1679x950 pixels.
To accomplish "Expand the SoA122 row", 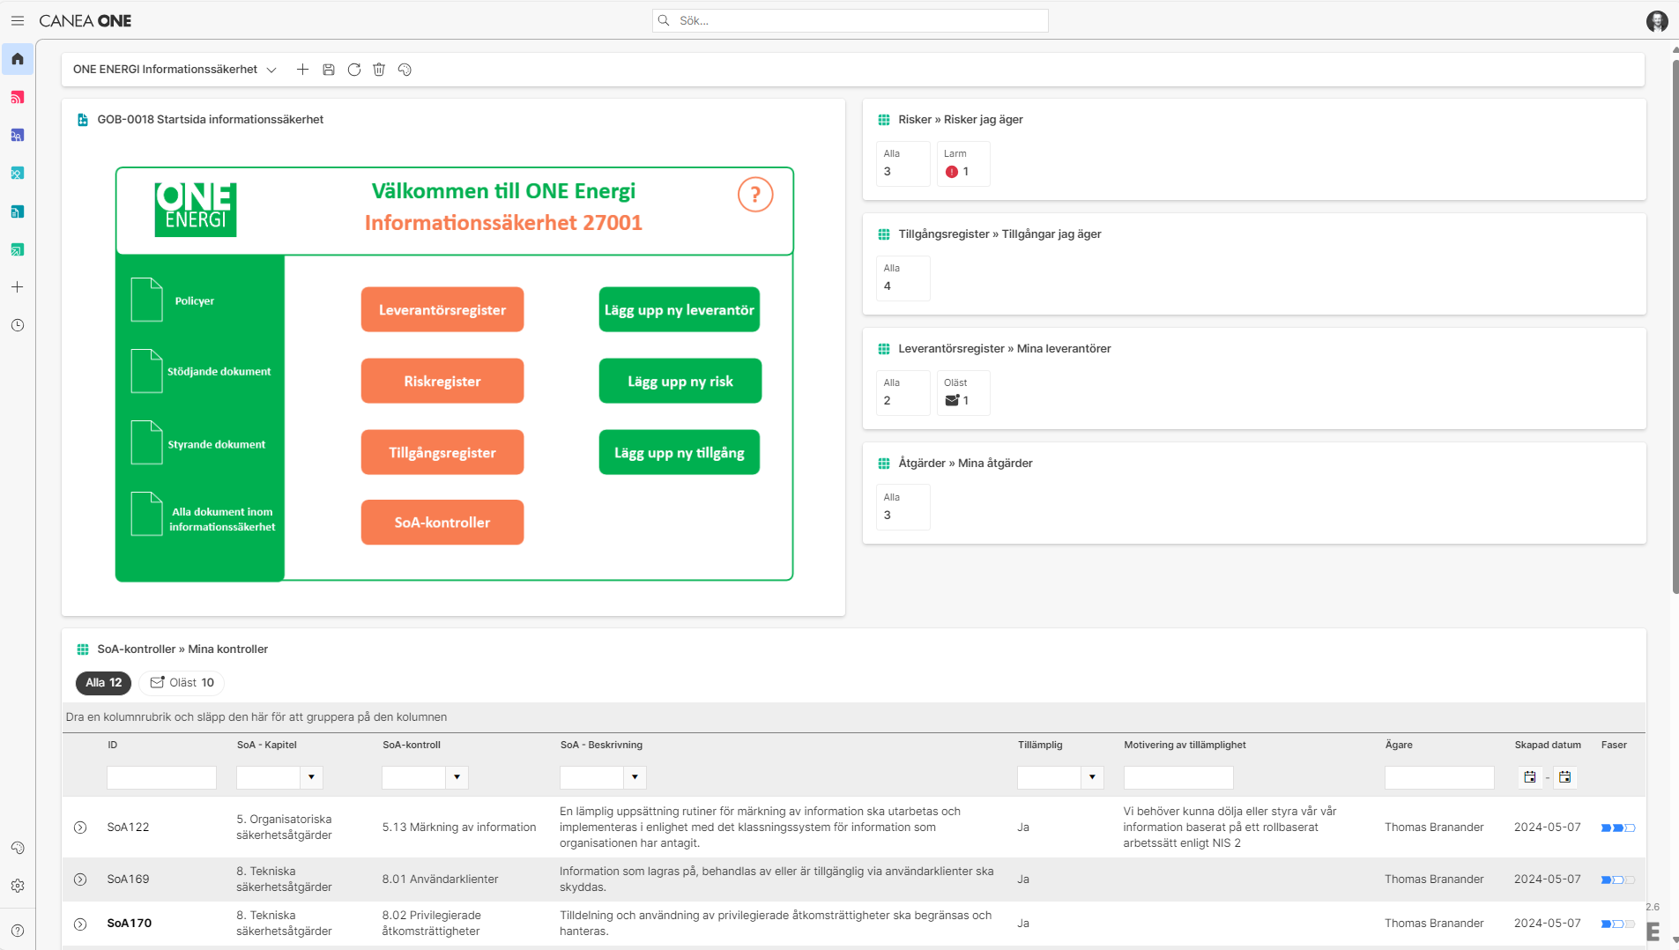I will [80, 828].
